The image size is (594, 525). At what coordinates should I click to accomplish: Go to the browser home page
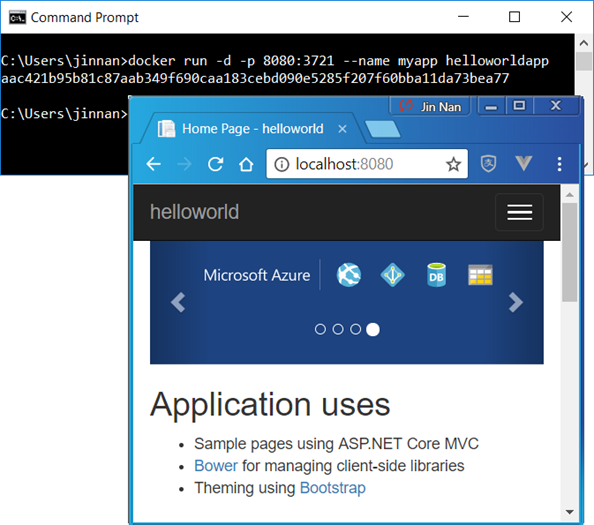pyautogui.click(x=246, y=164)
